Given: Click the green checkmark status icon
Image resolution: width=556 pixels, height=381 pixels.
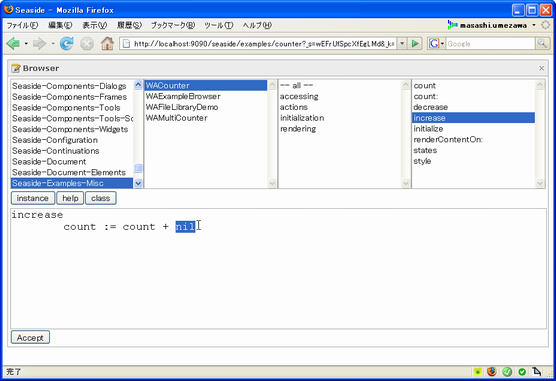Looking at the screenshot, I should coord(507,372).
